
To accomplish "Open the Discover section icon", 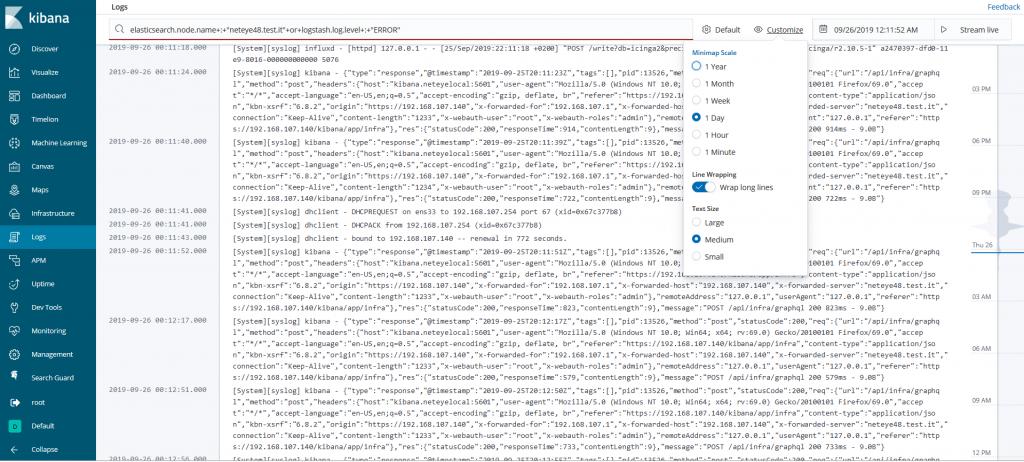I will tap(14, 49).
